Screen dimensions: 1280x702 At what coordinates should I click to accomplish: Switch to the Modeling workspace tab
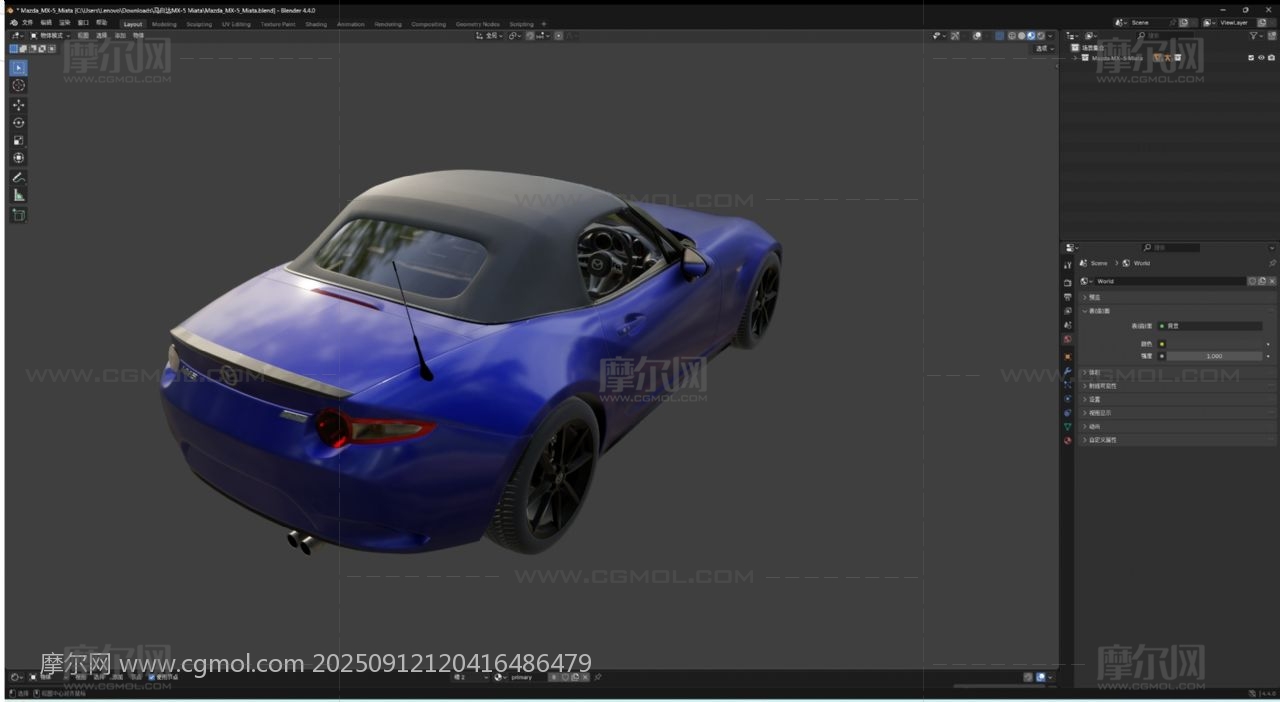164,24
